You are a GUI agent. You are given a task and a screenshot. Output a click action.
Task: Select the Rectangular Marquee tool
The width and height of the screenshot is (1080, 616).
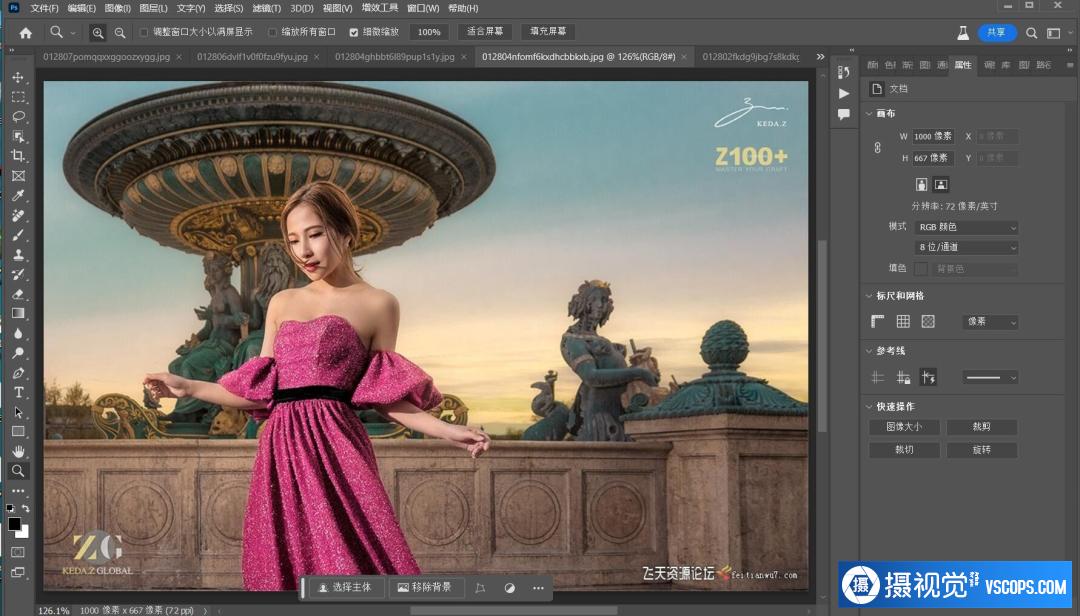click(18, 97)
